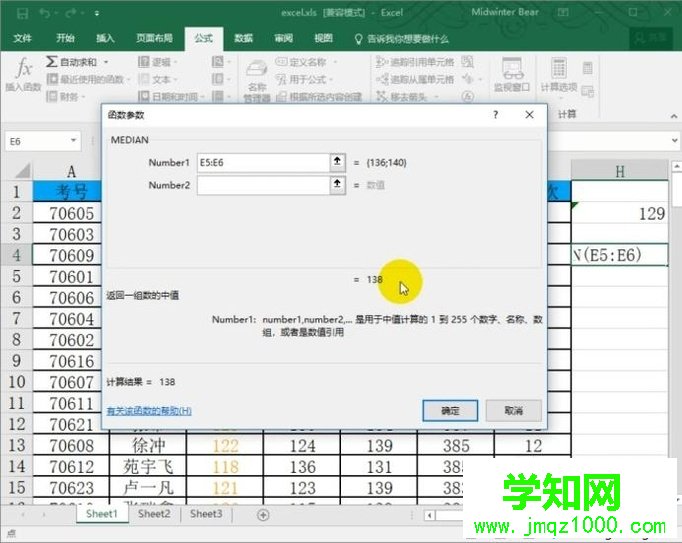Click the Insert Function fx icon
This screenshot has height=543, width=682.
pos(23,68)
